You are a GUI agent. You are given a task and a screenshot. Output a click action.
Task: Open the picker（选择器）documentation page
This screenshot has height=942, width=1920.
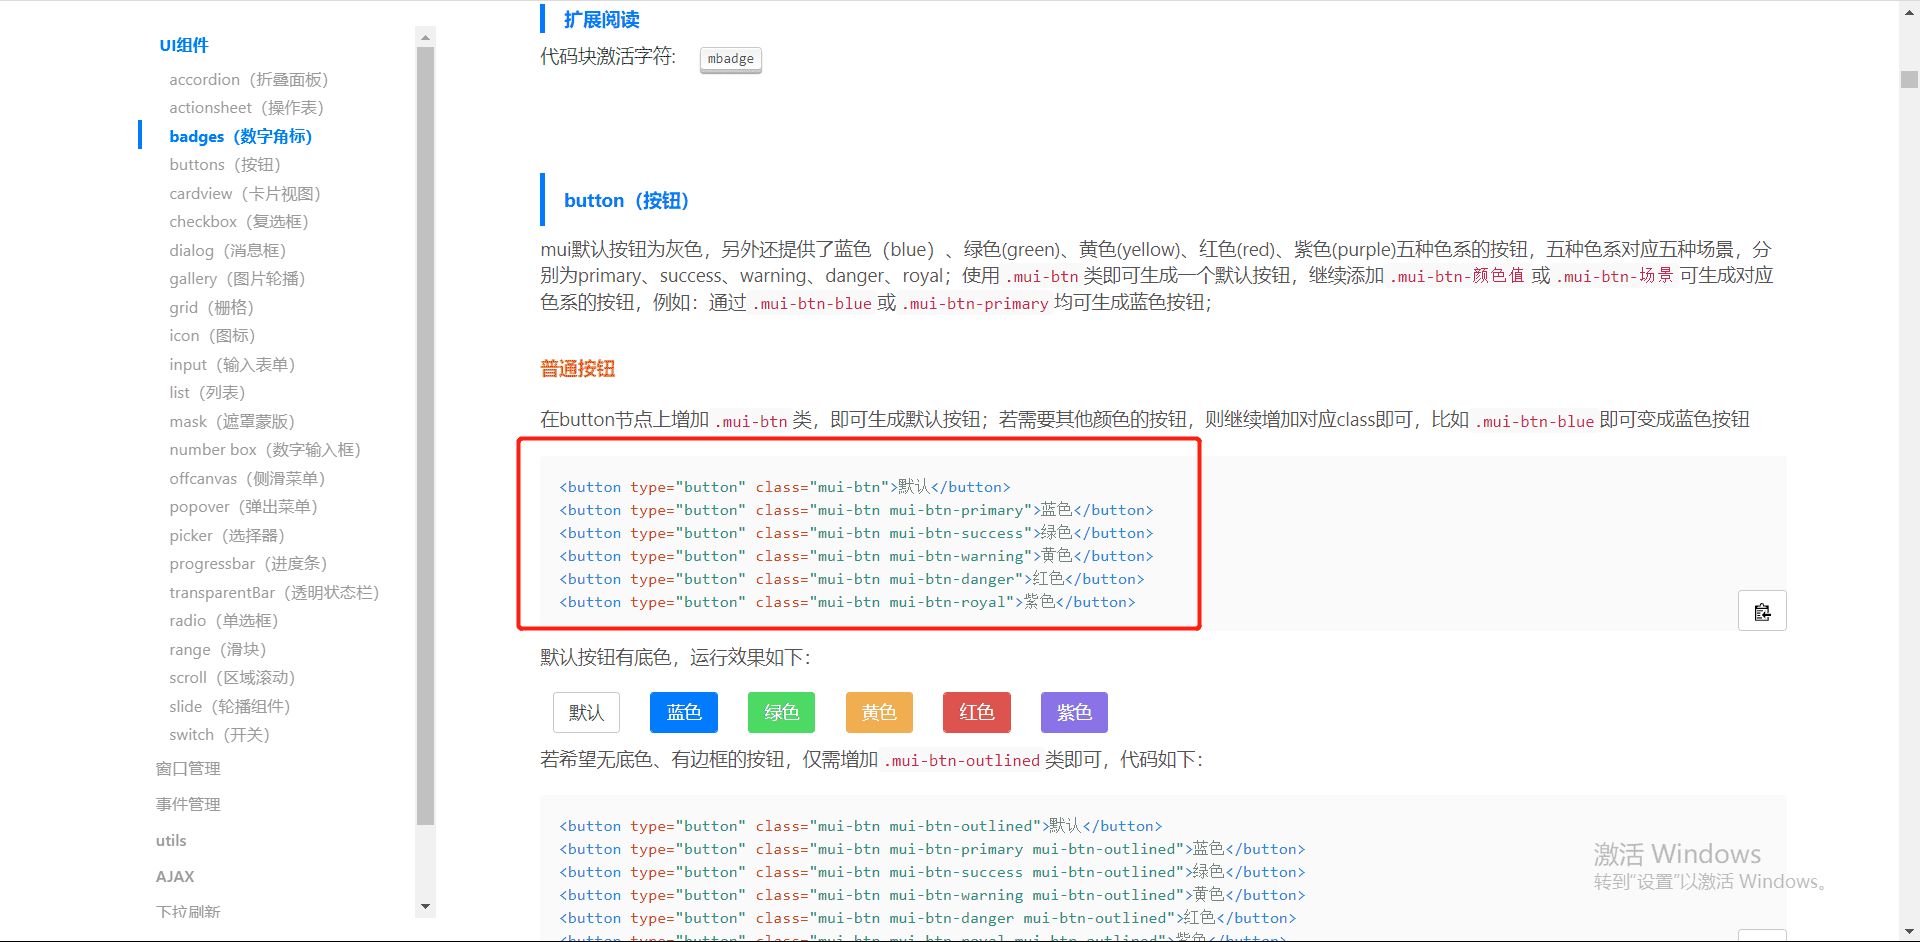(225, 535)
